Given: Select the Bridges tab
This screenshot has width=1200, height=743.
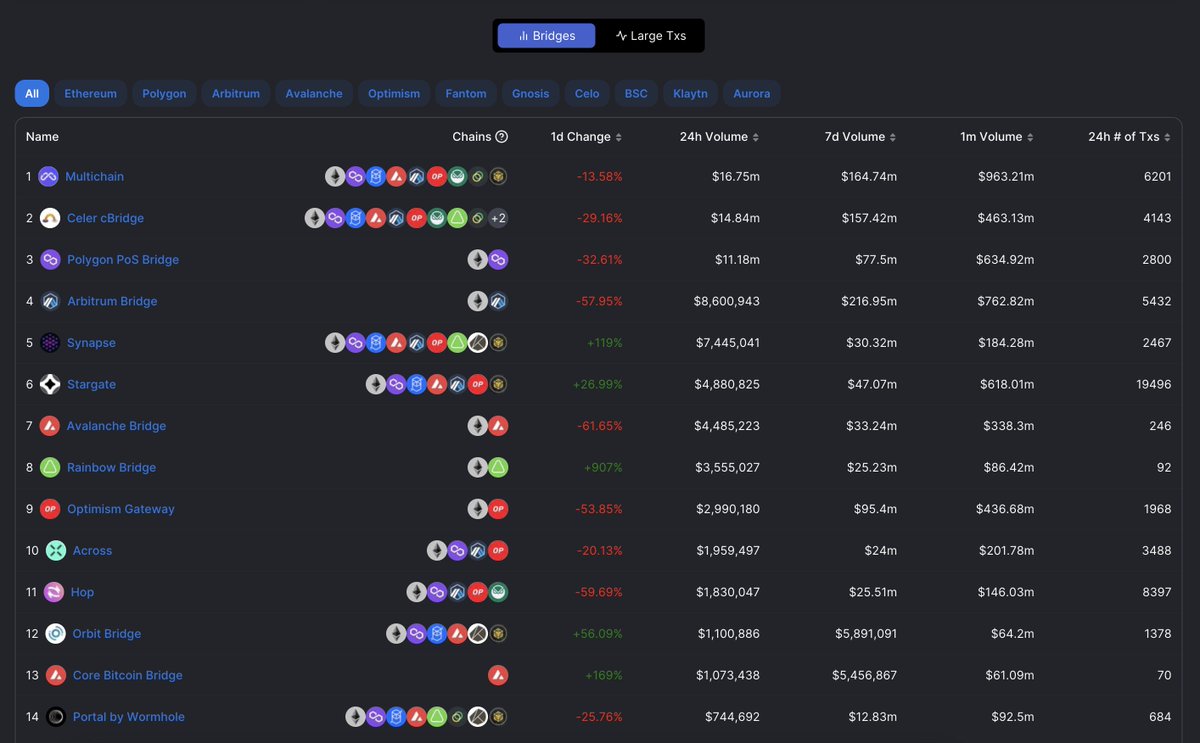Looking at the screenshot, I should [x=545, y=35].
